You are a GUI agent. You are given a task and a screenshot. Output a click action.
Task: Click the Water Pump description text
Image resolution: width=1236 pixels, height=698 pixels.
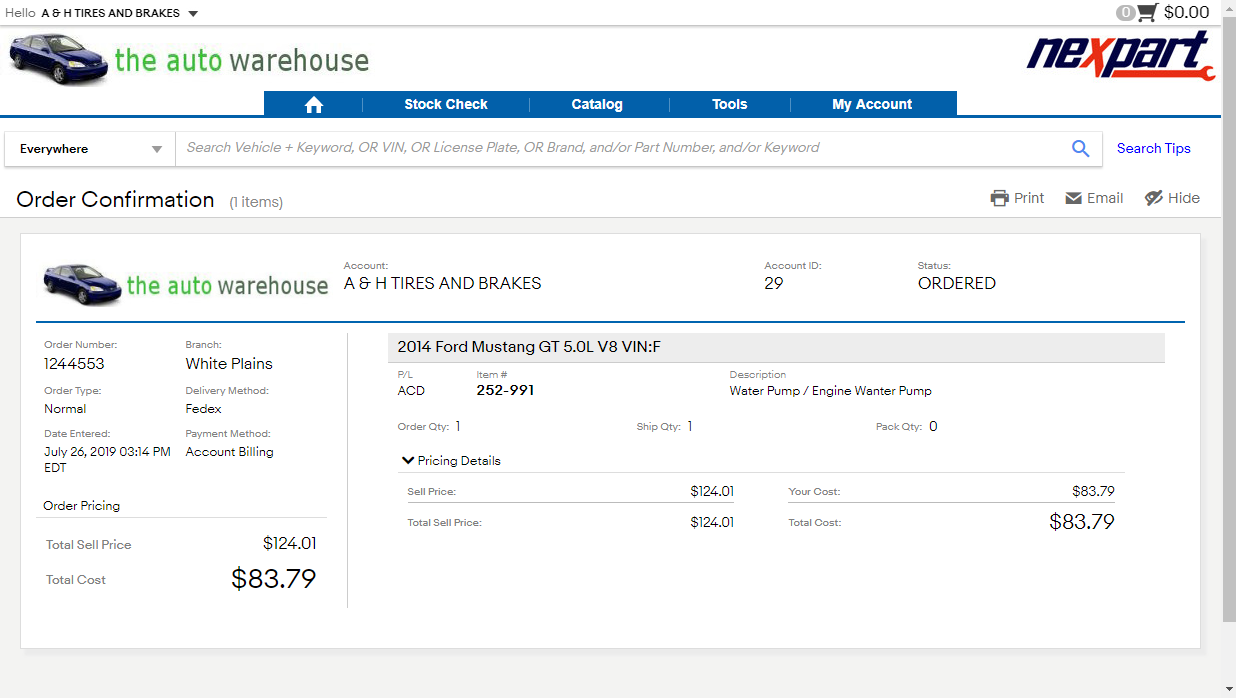click(831, 391)
